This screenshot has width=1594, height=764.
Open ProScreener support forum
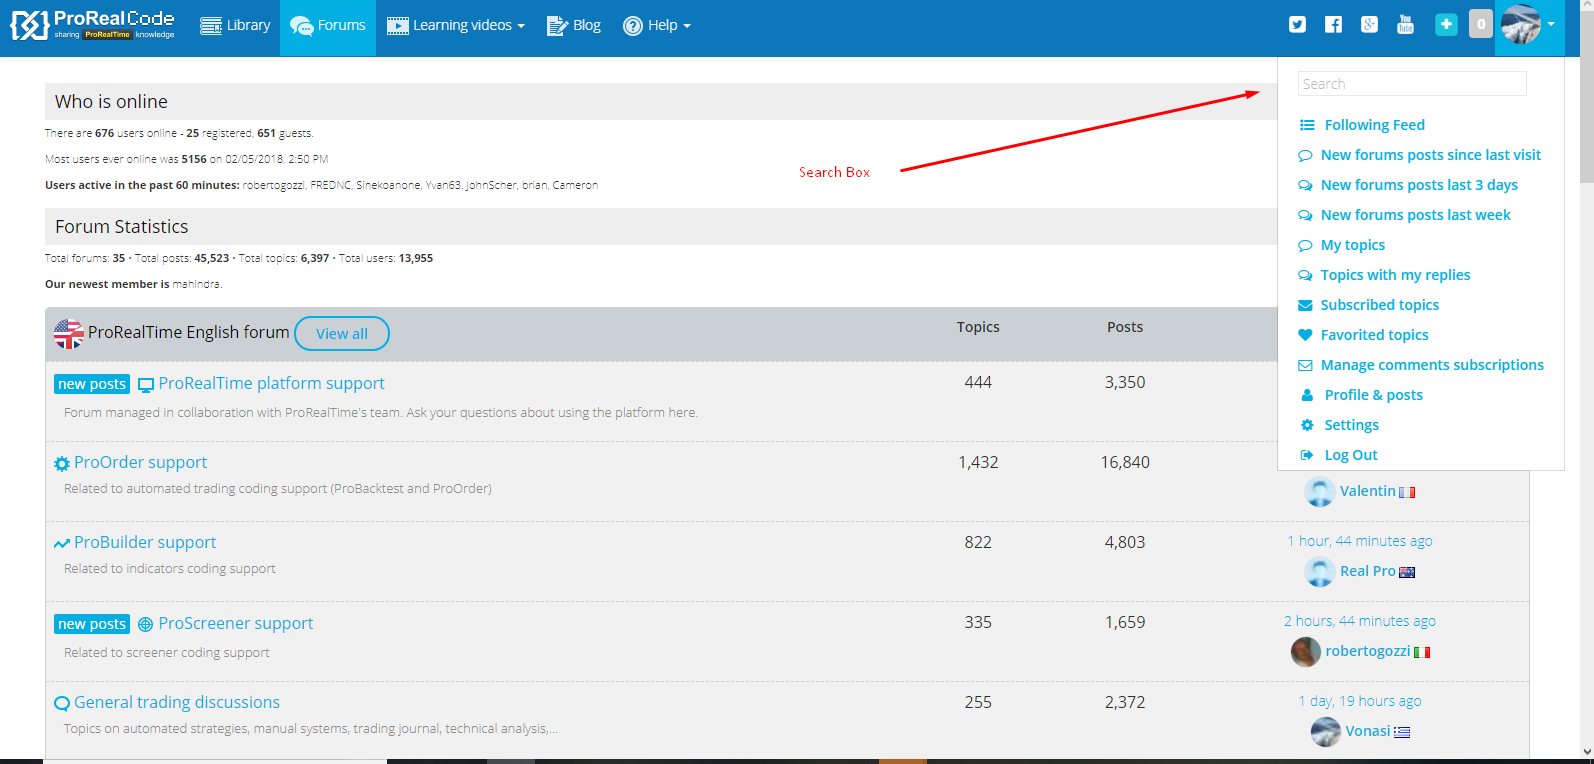[x=236, y=623]
